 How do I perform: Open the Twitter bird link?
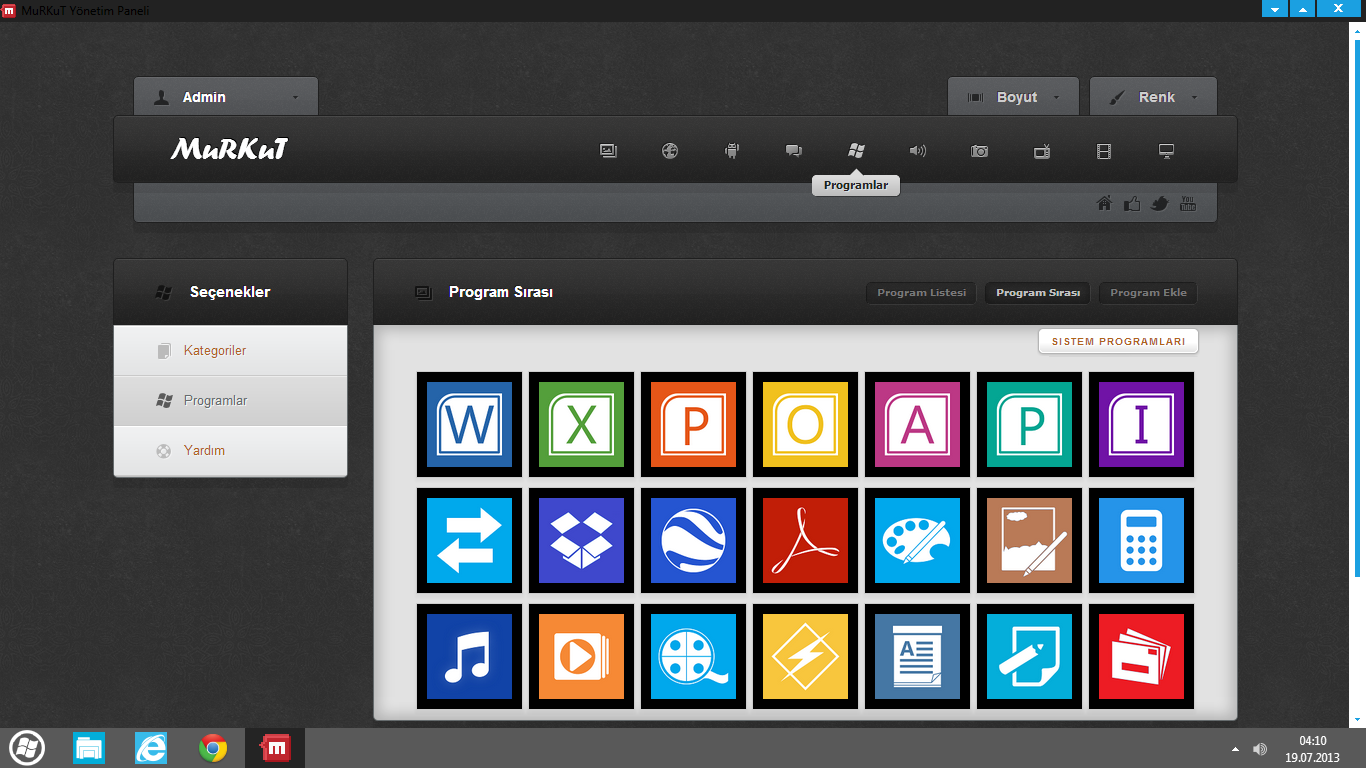(1160, 204)
